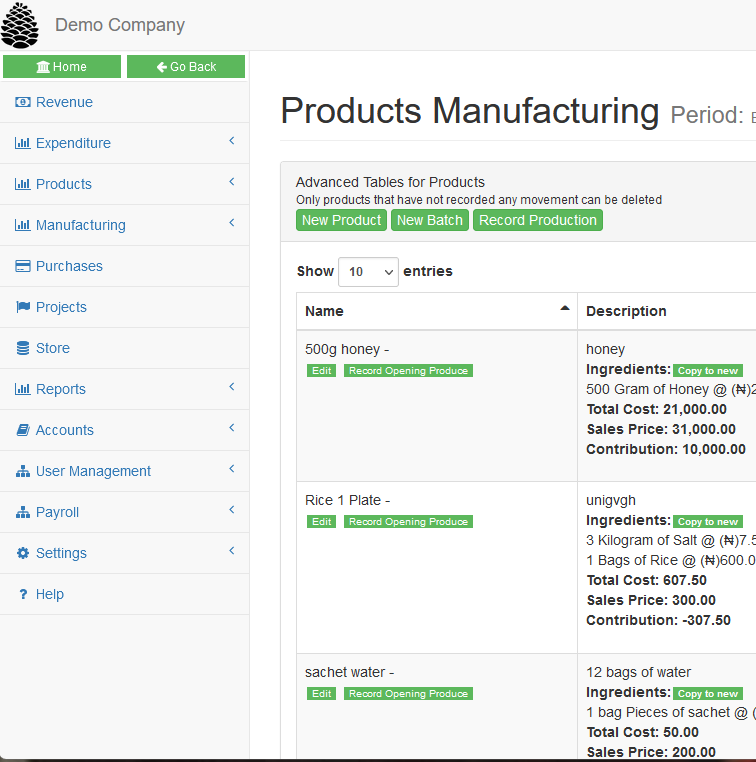756x762 pixels.
Task: Expand the Reports submenu chevron
Action: [231, 388]
